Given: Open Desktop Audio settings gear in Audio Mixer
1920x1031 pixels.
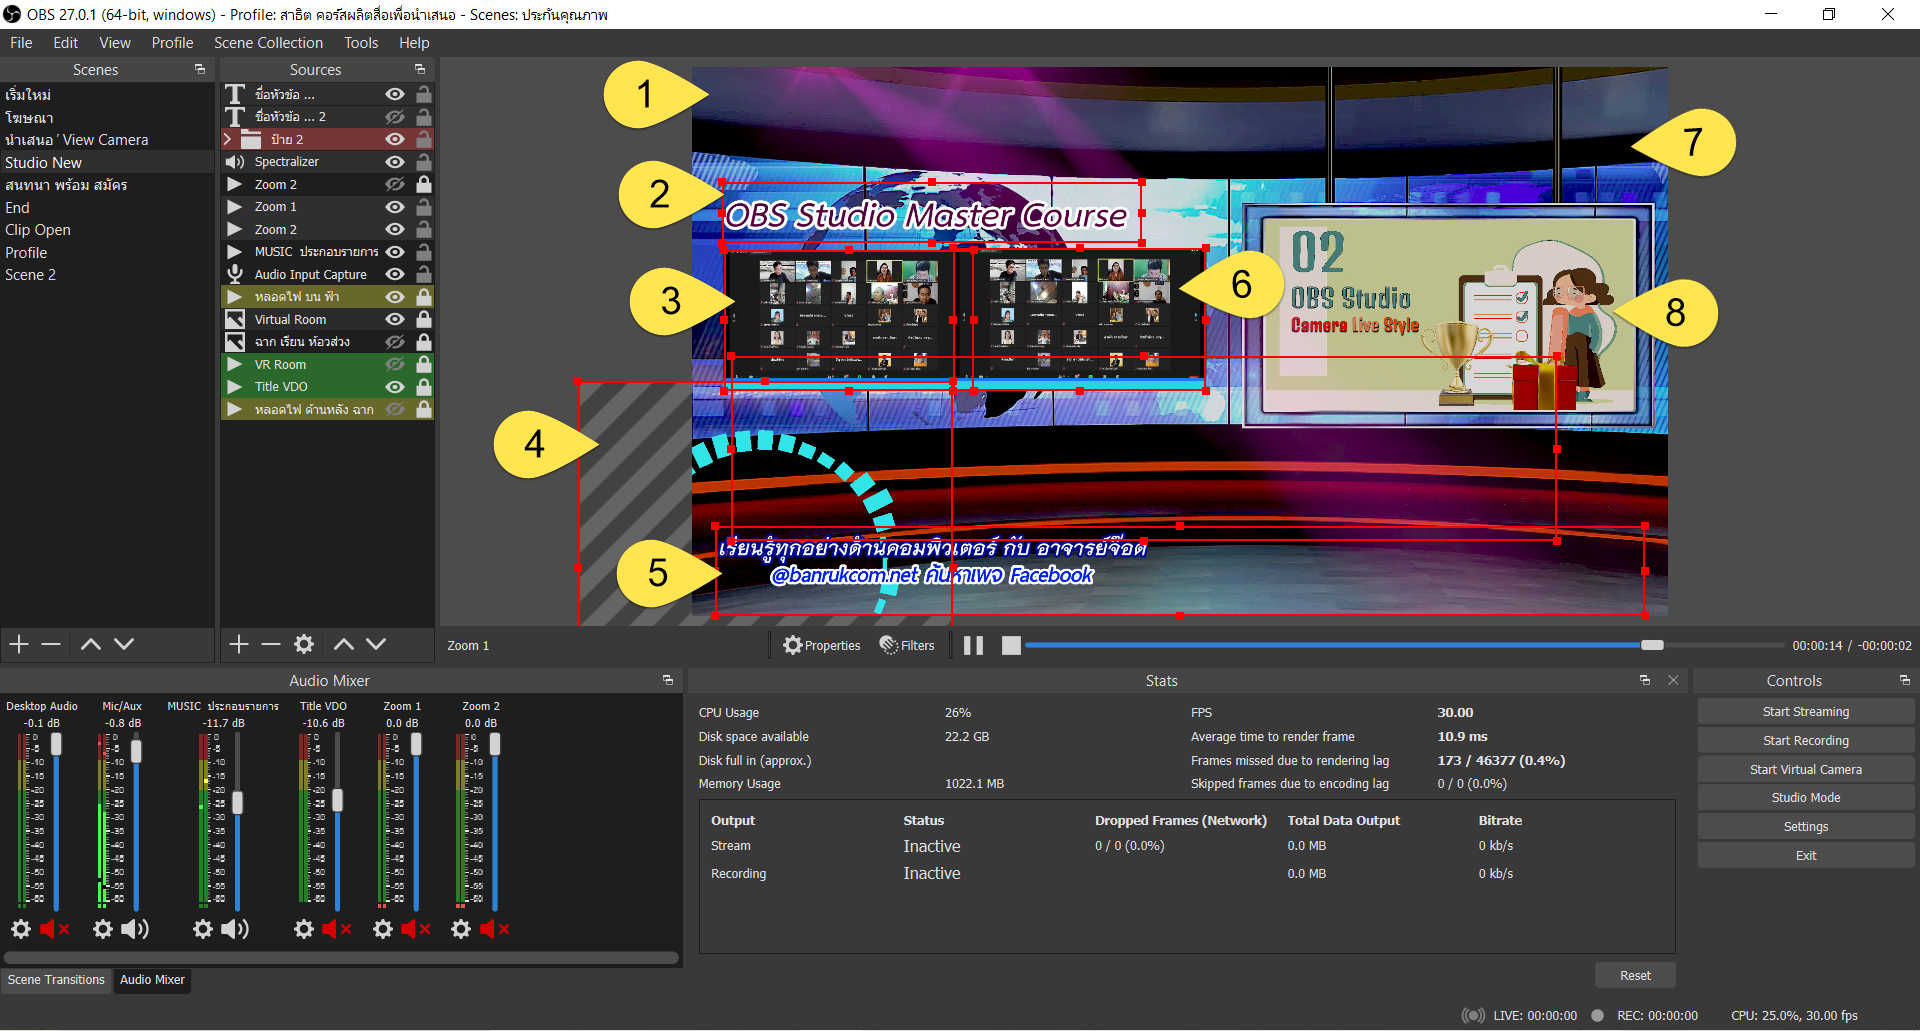Looking at the screenshot, I should 21,929.
